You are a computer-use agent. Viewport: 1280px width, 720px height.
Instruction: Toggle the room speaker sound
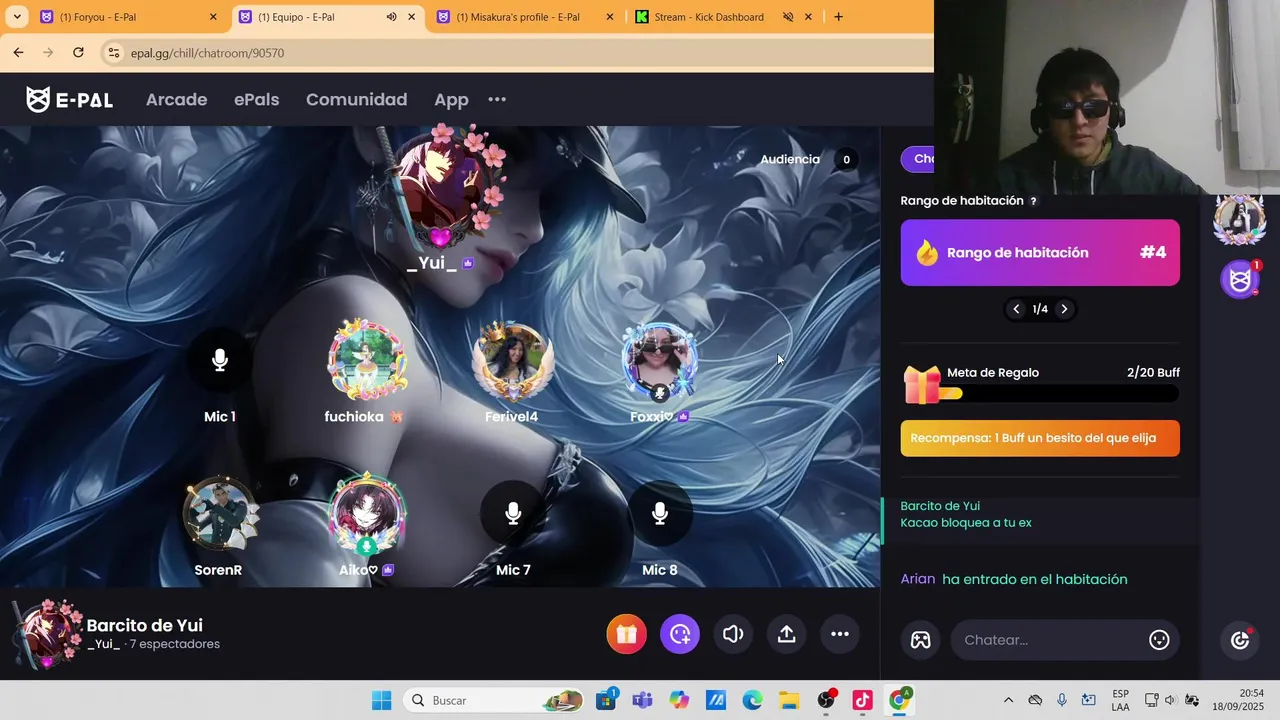pos(733,634)
